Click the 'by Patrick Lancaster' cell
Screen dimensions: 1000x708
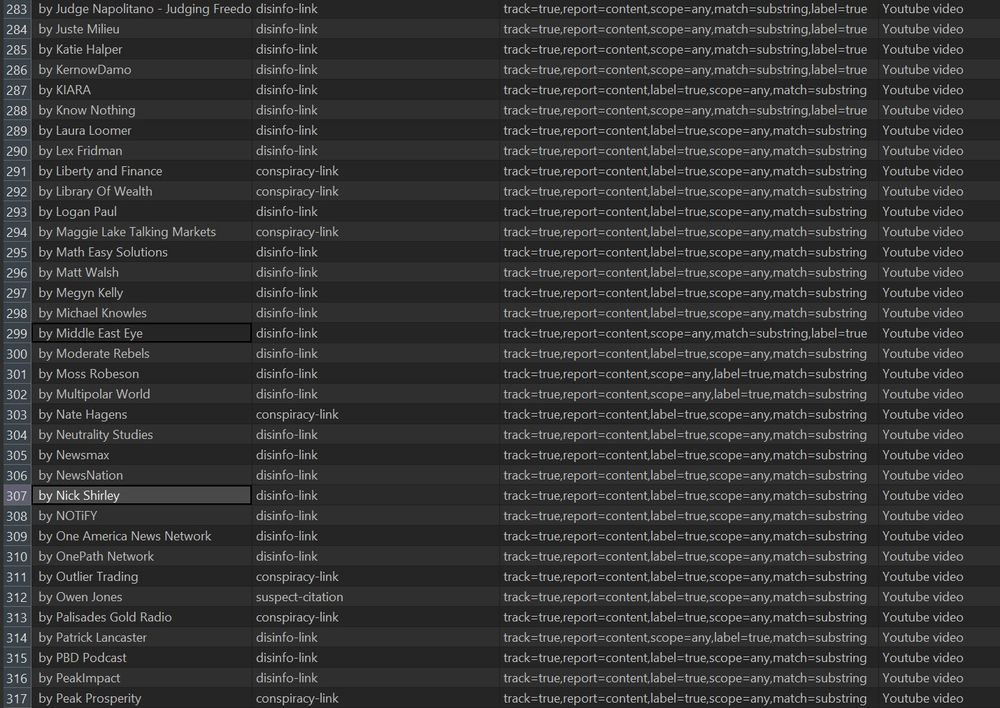pos(142,637)
